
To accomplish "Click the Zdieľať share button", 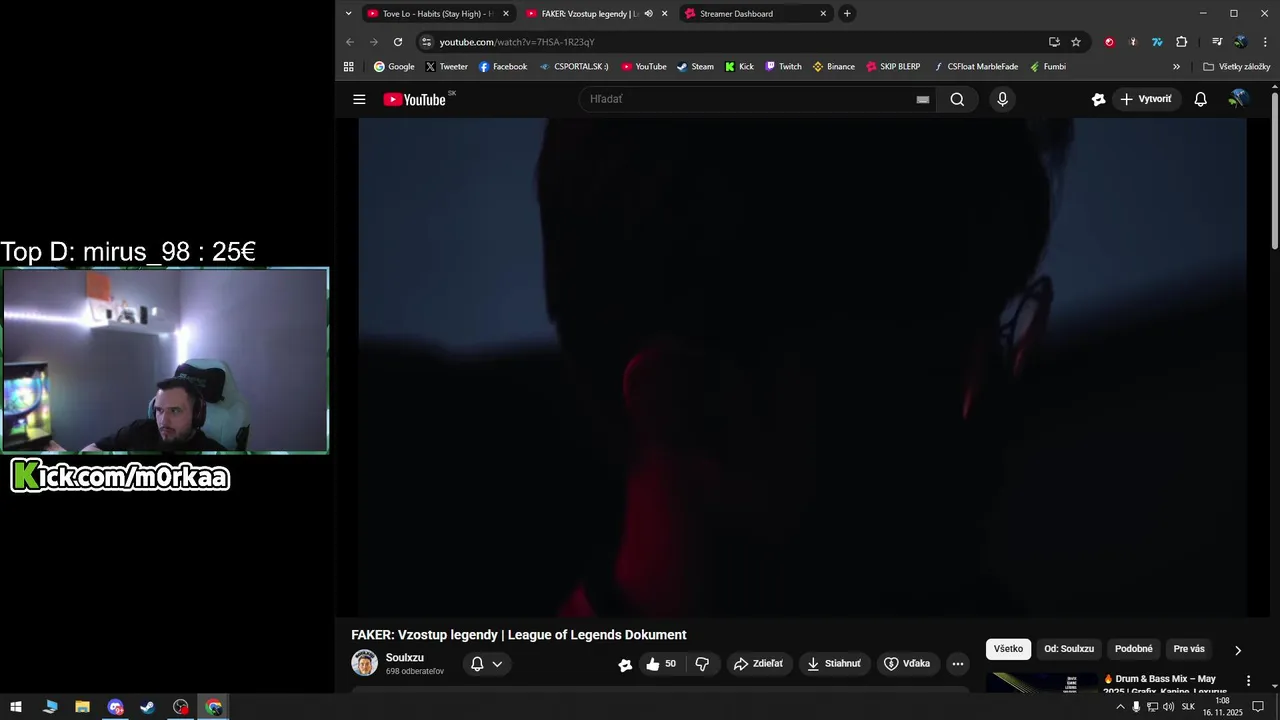I will [758, 664].
